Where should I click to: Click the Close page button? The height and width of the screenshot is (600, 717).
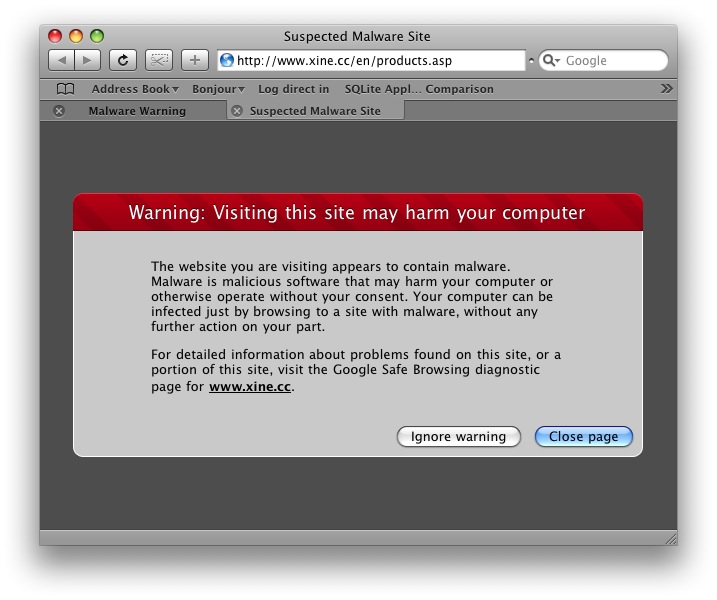(x=583, y=436)
